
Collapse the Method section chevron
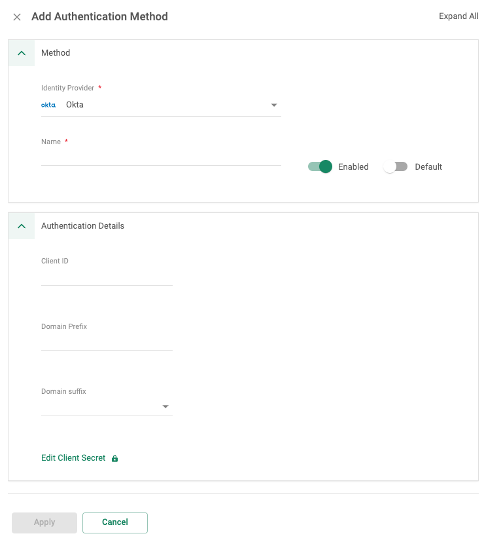pyautogui.click(x=22, y=53)
